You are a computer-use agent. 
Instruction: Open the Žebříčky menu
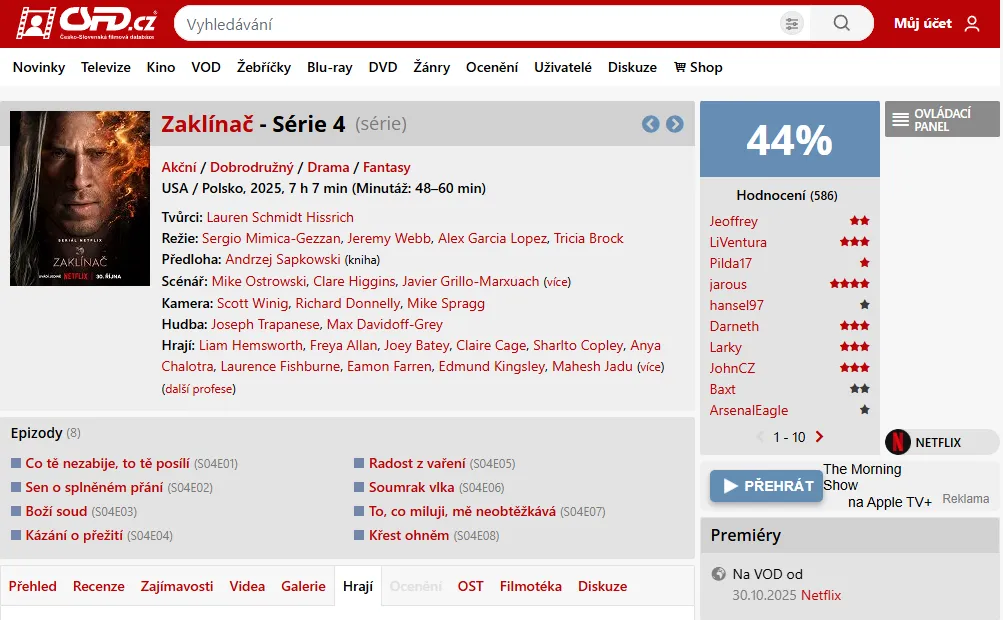point(264,67)
